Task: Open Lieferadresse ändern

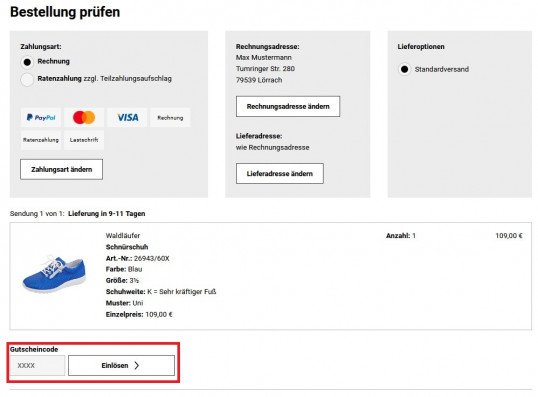Action: coord(280,174)
